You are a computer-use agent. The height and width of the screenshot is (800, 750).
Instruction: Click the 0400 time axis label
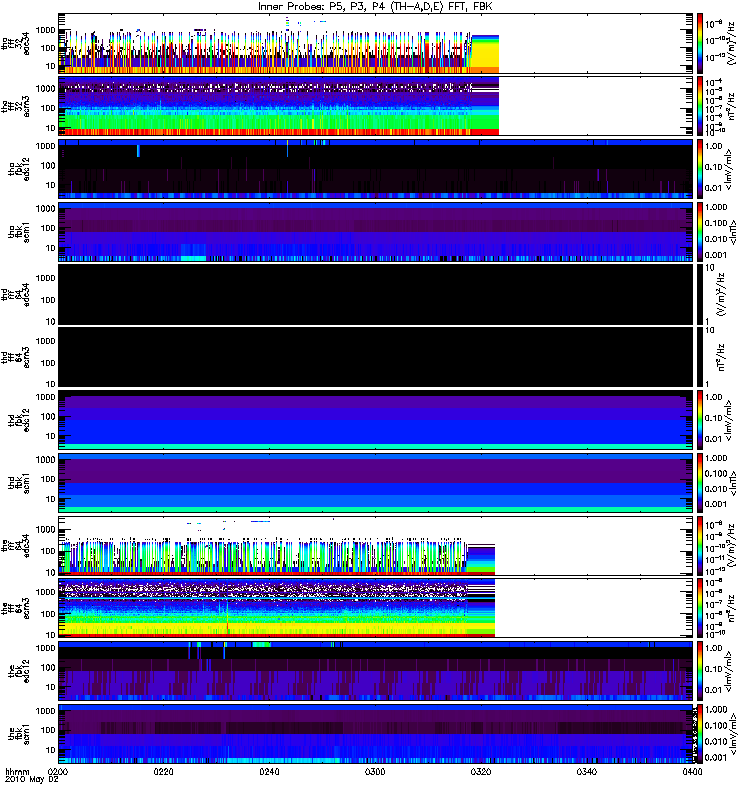[692, 771]
